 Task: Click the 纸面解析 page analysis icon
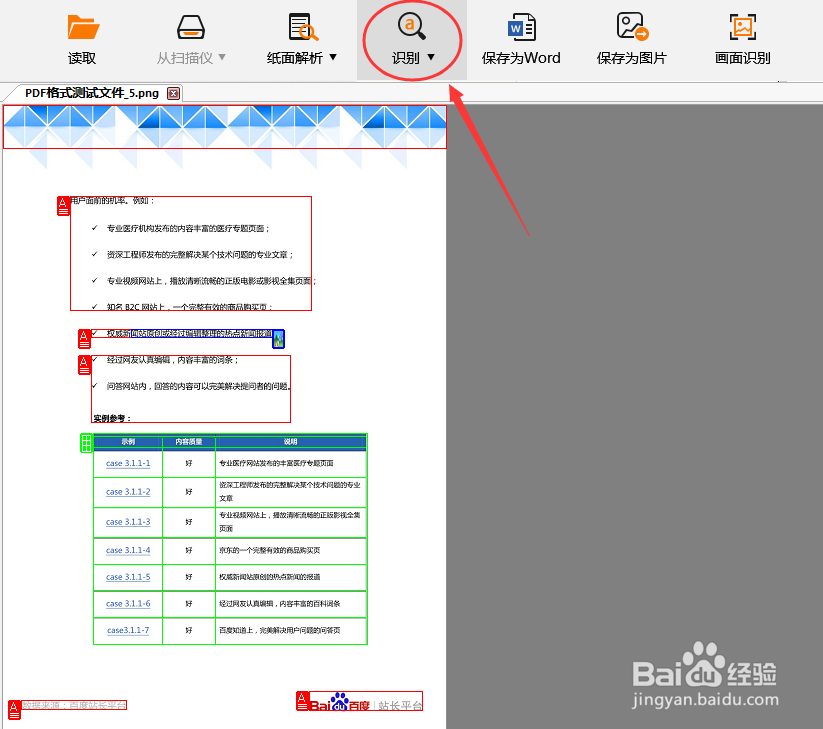point(303,27)
